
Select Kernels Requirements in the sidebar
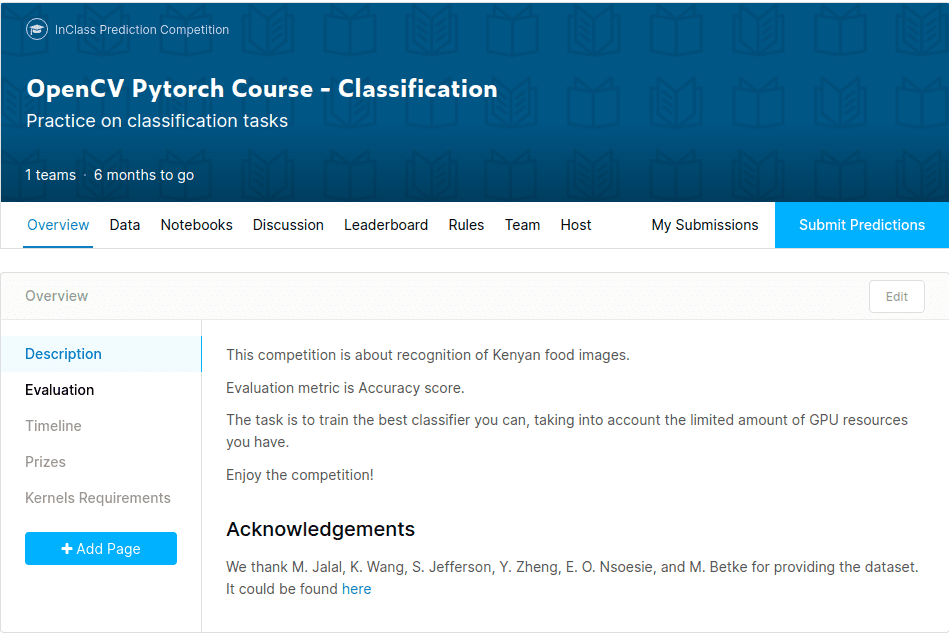click(x=97, y=498)
